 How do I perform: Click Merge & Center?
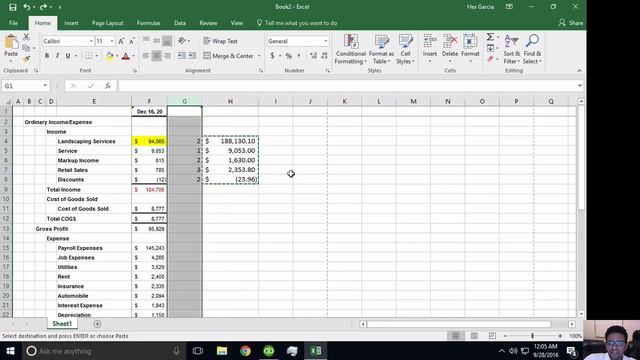pos(229,56)
